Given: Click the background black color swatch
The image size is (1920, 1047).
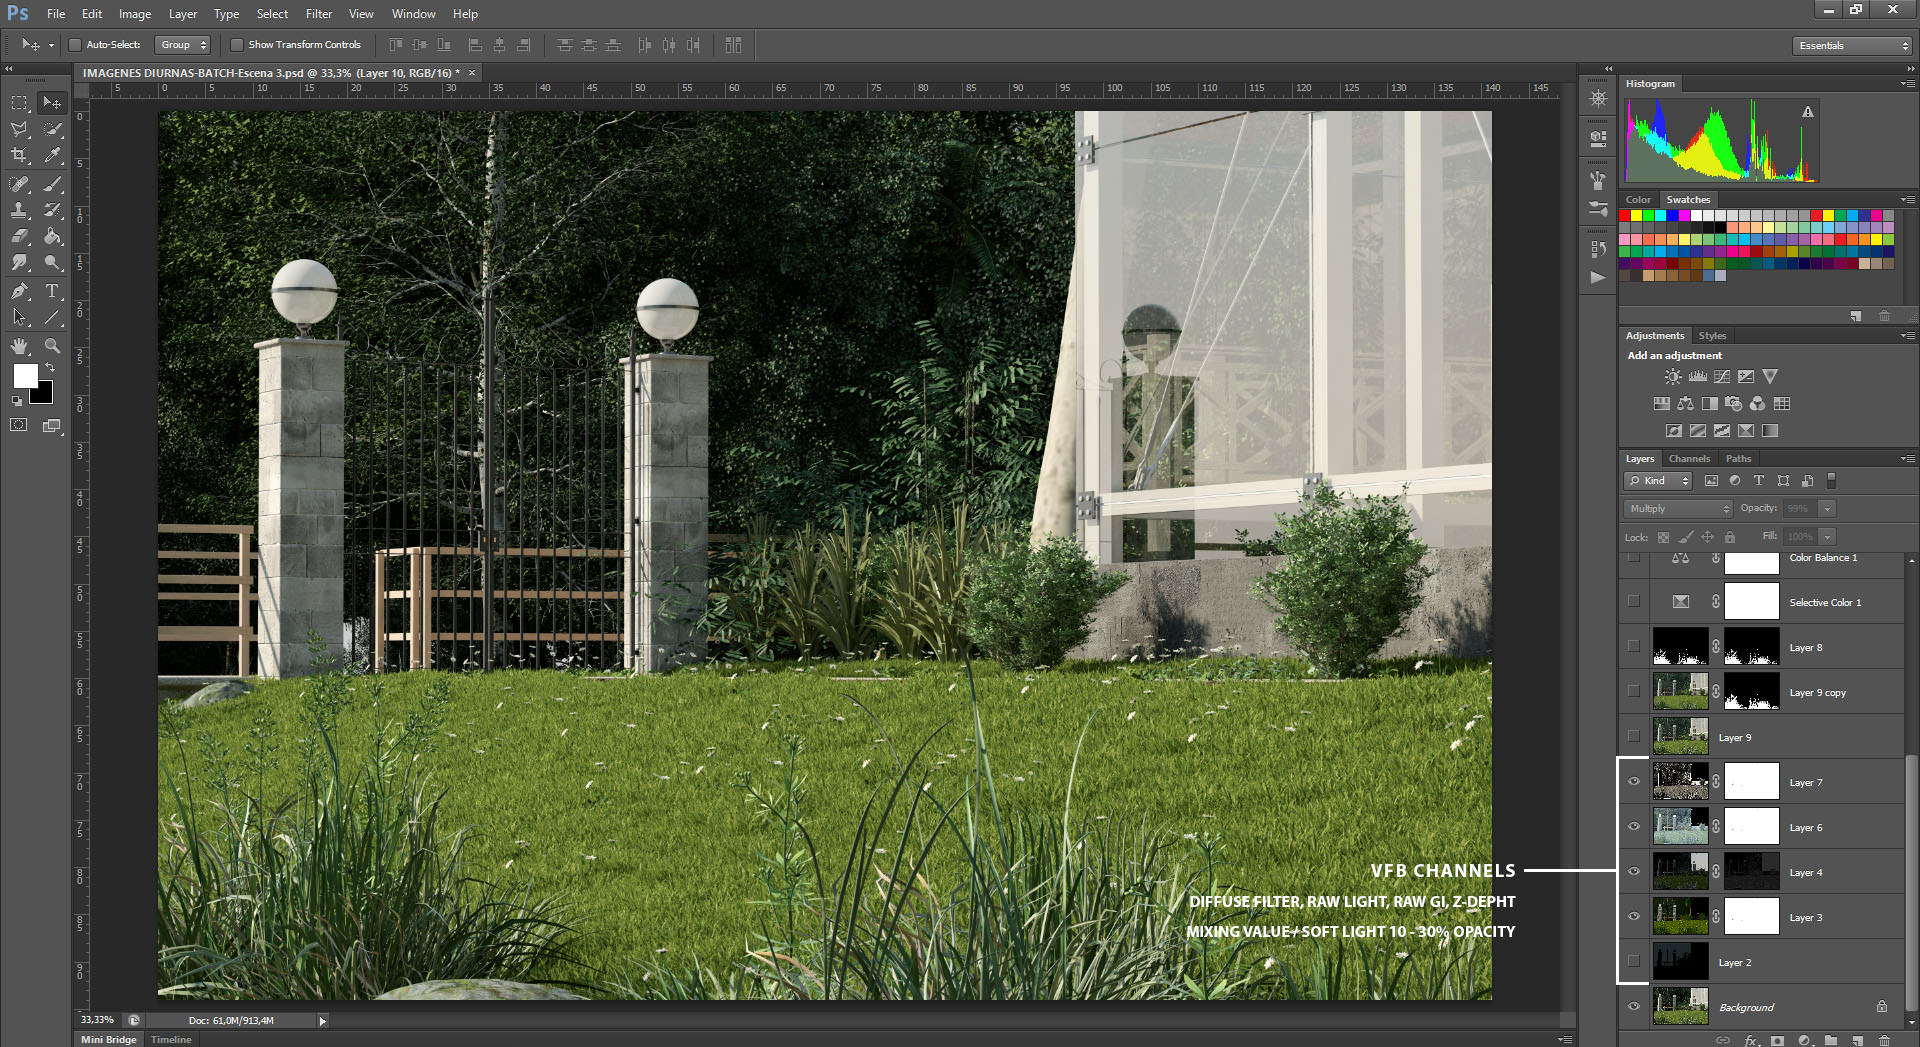Looking at the screenshot, I should coord(44,395).
